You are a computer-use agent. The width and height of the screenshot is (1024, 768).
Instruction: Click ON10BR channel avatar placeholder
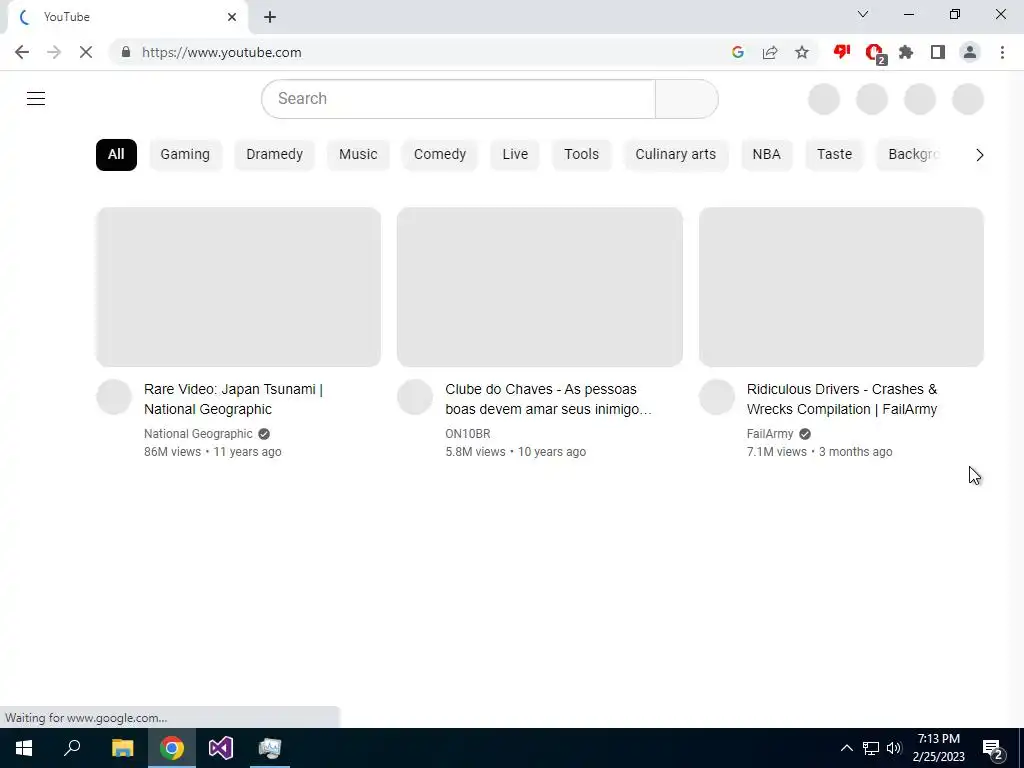pos(415,396)
